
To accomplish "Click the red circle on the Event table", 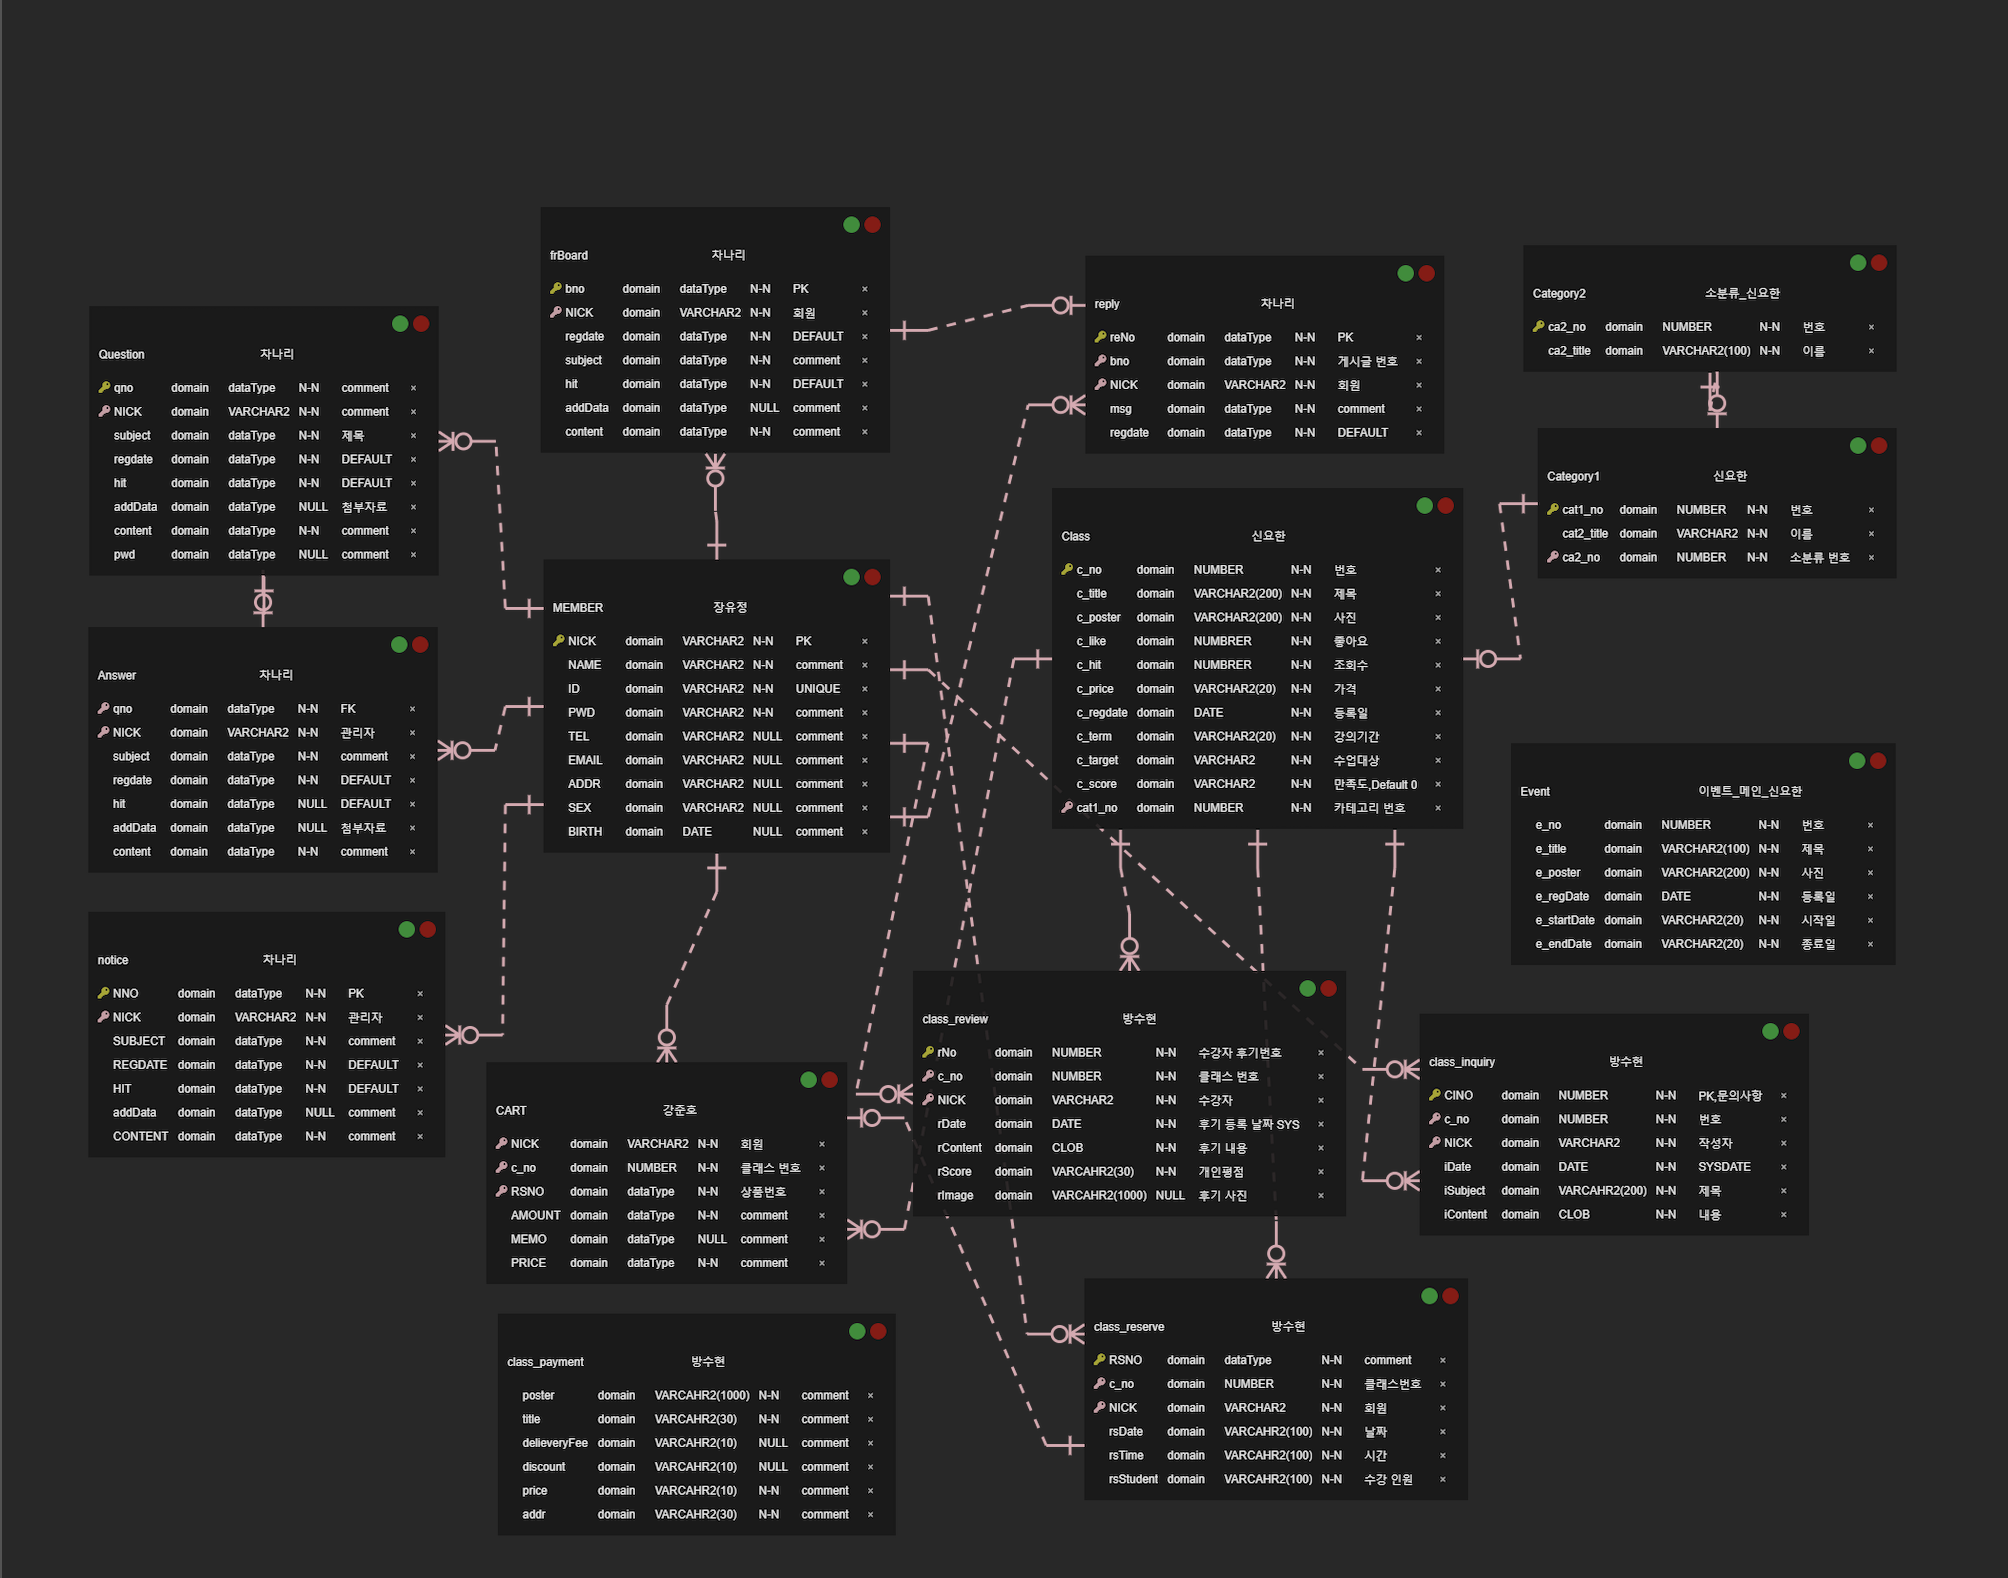I will pyautogui.click(x=1878, y=761).
